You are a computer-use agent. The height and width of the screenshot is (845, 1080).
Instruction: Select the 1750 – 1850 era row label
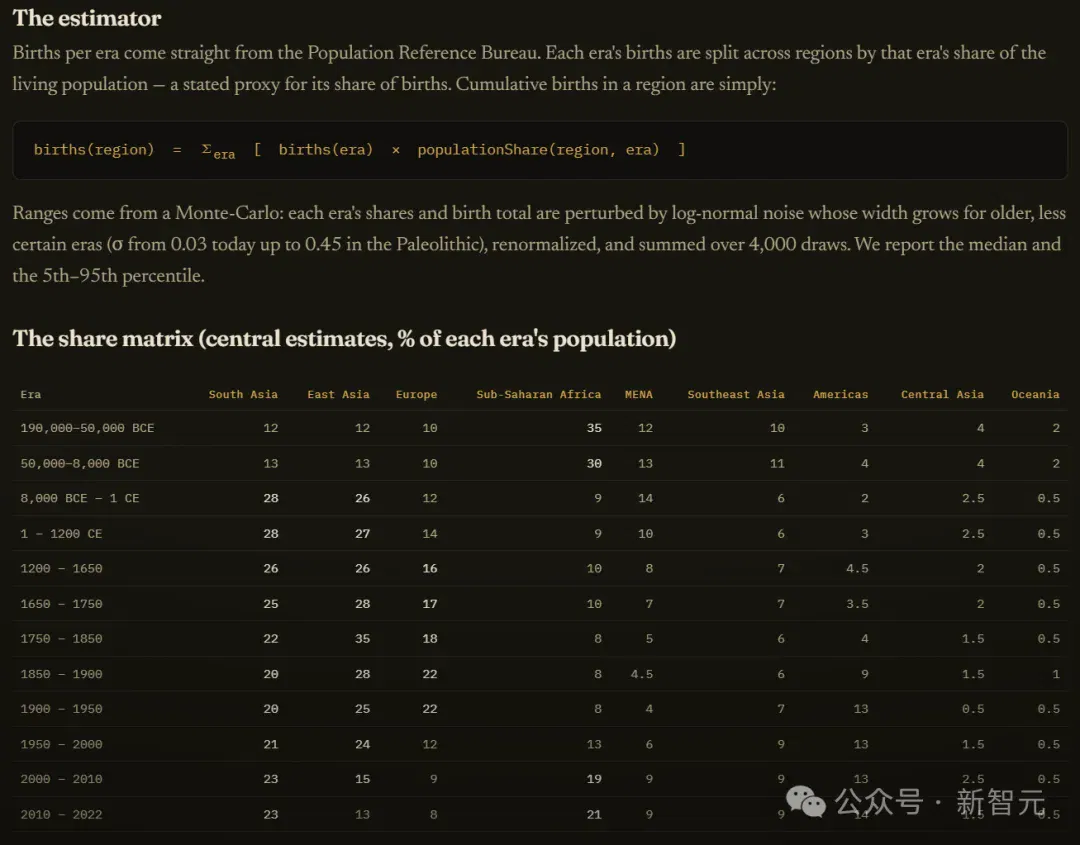coord(61,638)
